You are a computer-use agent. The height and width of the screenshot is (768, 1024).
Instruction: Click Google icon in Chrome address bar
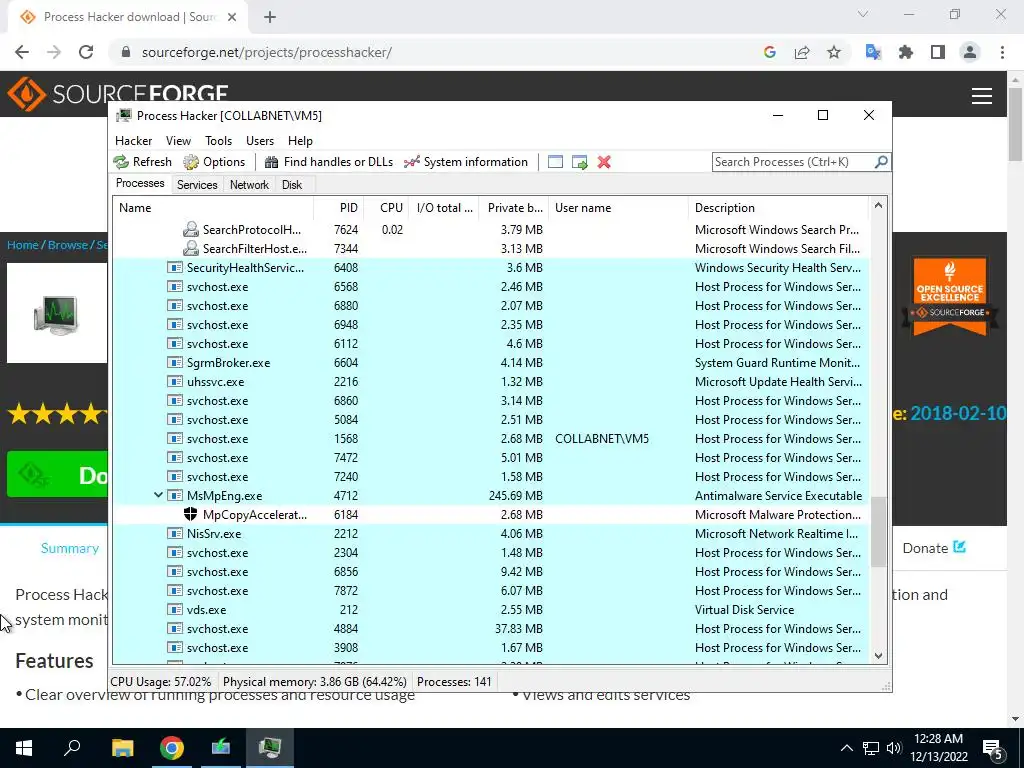pos(770,52)
